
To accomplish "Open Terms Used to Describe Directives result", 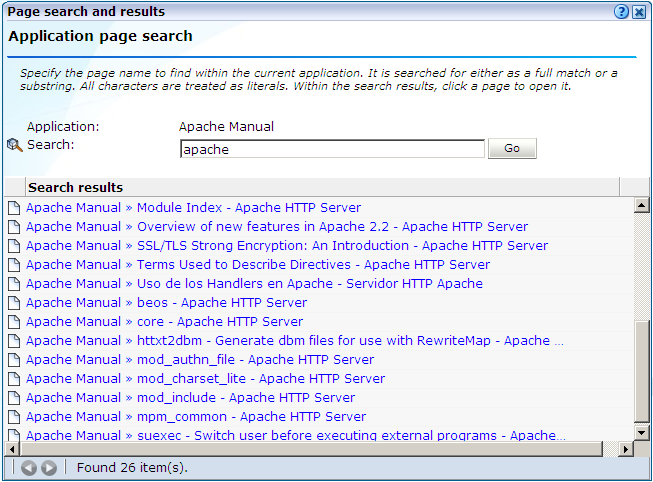I will pos(258,265).
